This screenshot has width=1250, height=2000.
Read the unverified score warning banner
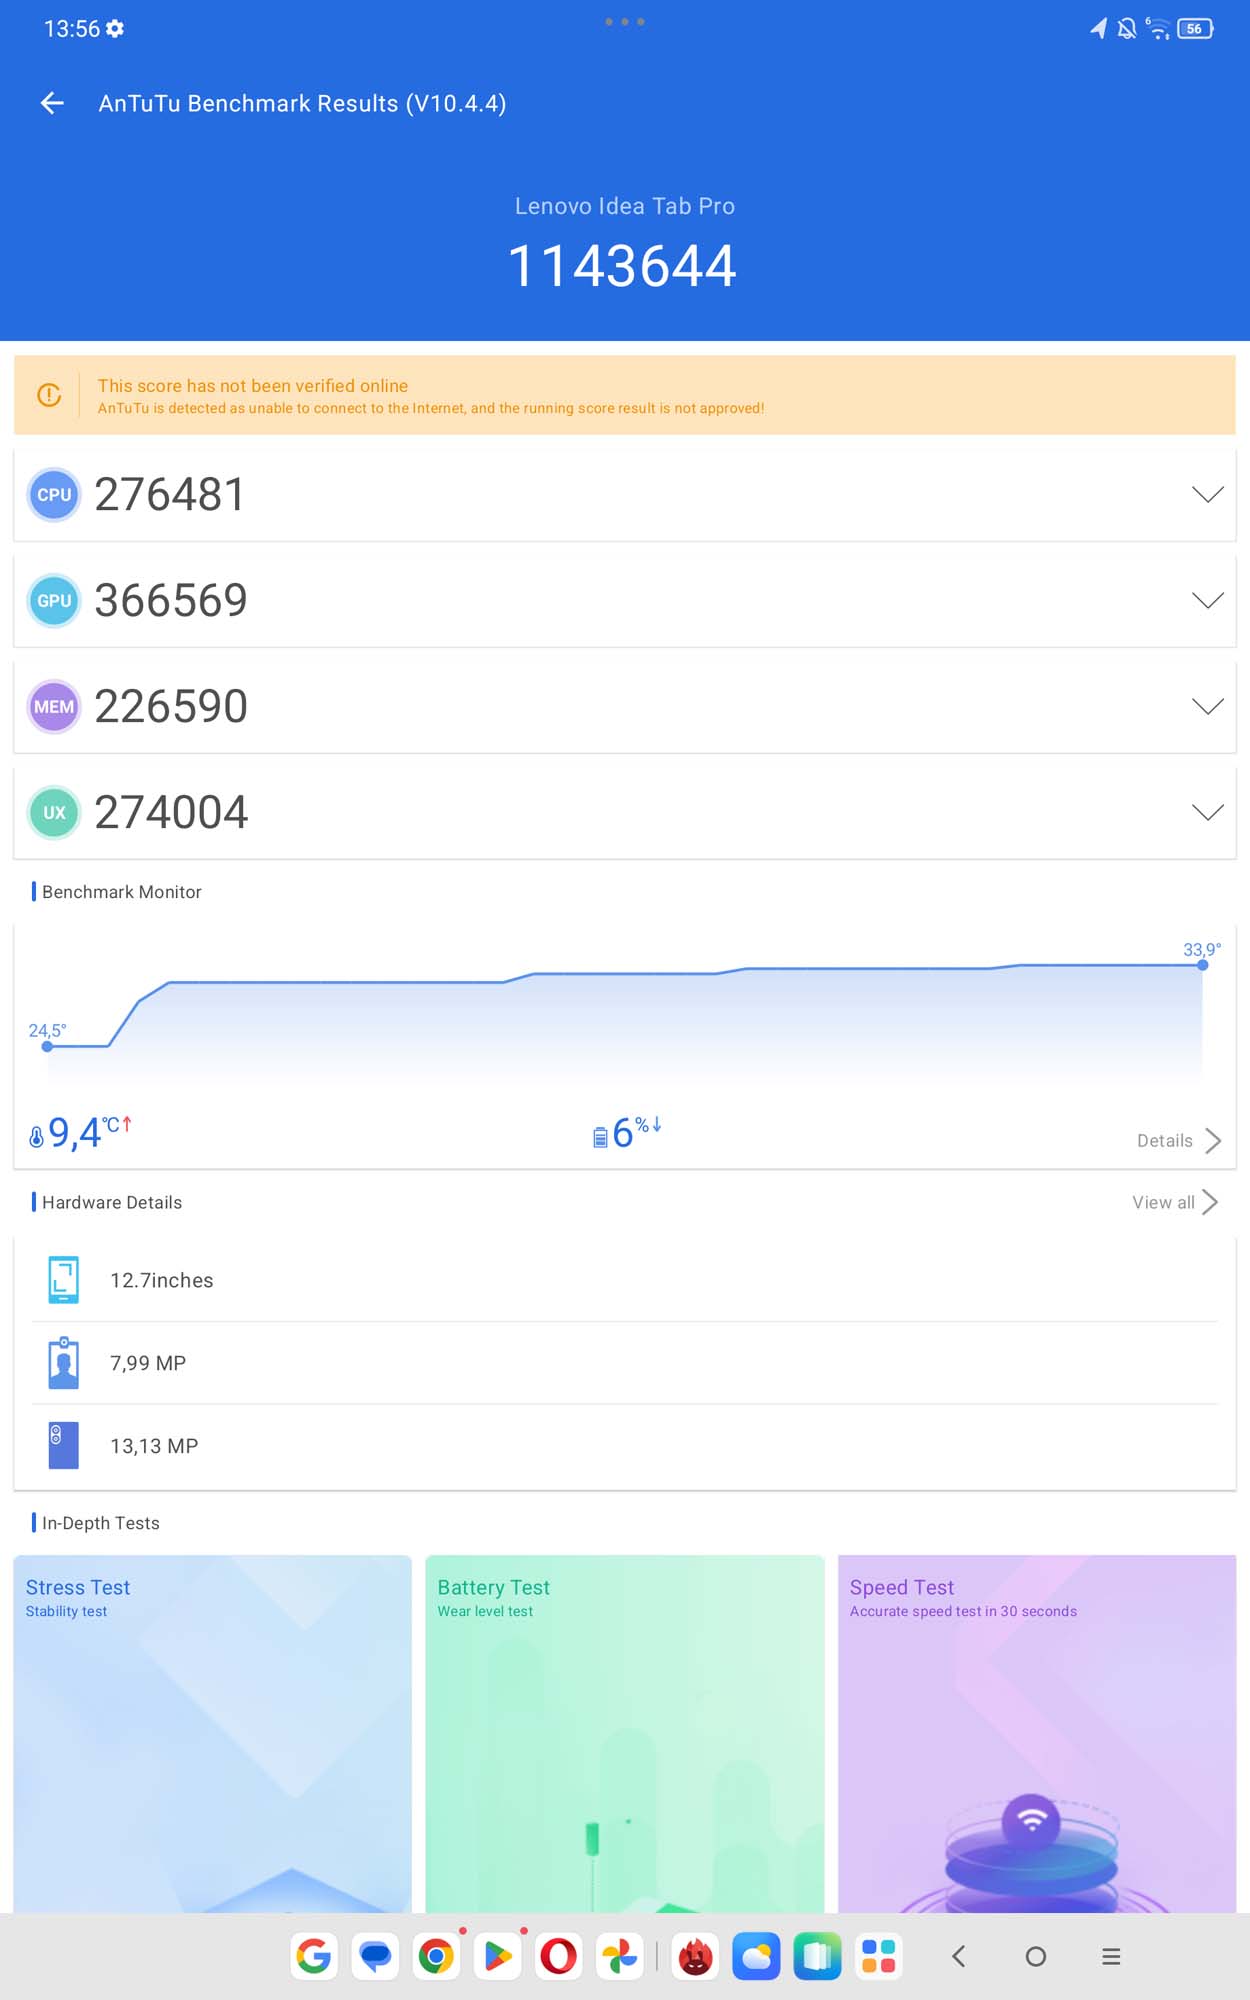click(x=625, y=395)
